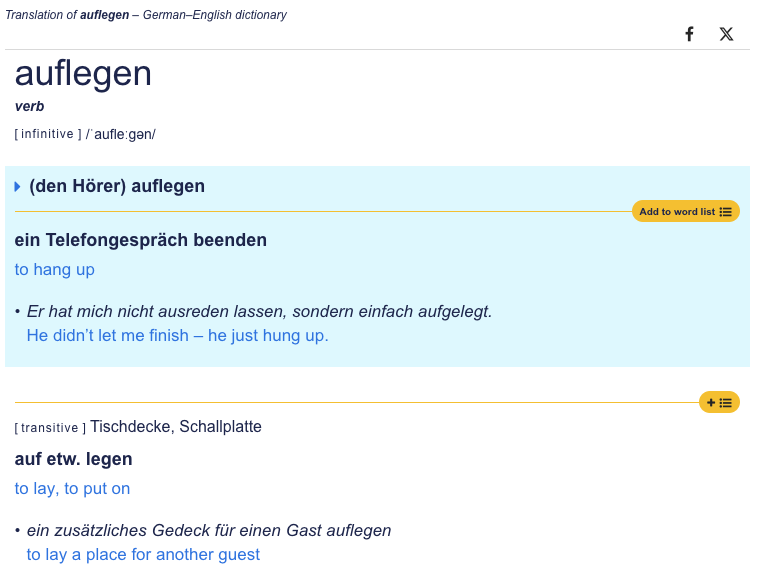
Task: Click the "transitive" grammar label
Action: pyautogui.click(x=50, y=428)
